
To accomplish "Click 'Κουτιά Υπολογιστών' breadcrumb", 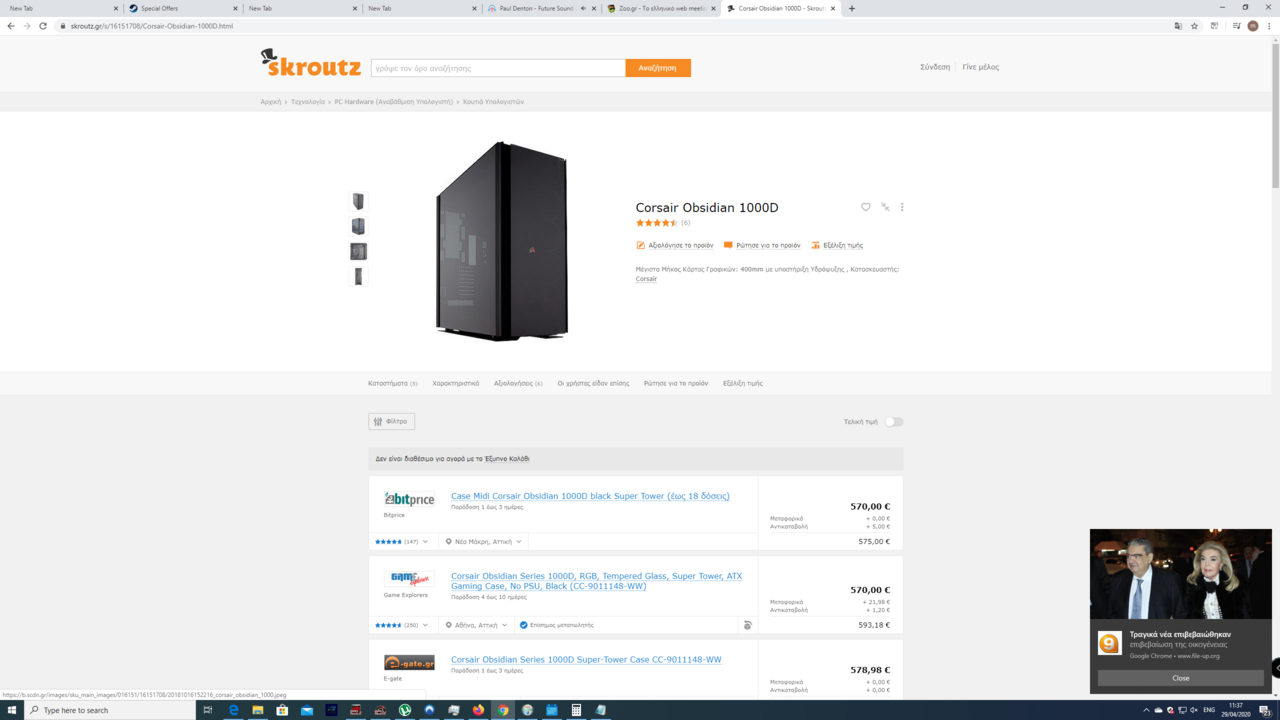I will 493,102.
